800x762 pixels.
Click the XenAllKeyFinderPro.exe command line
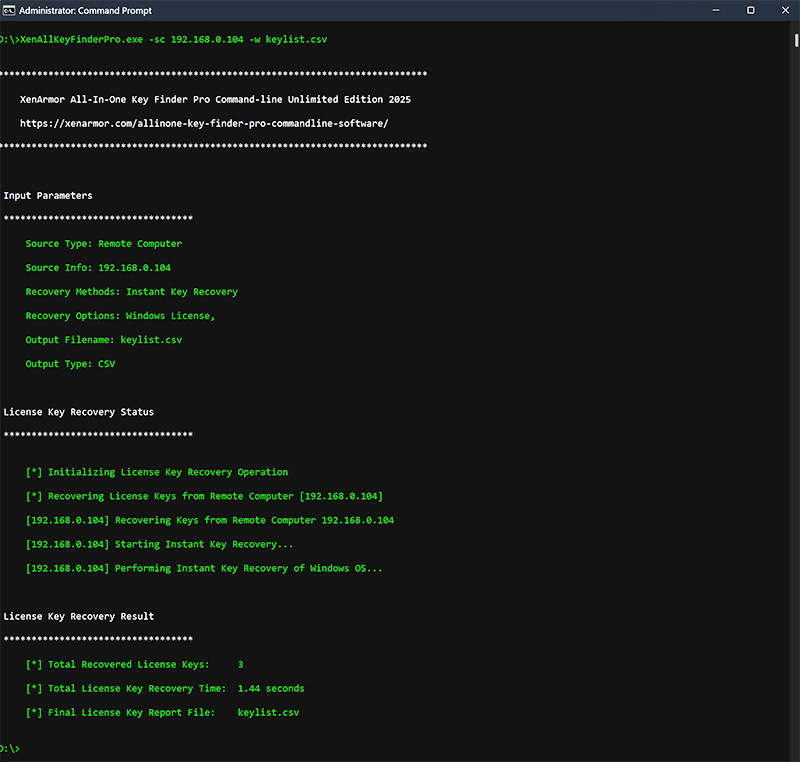tap(163, 39)
